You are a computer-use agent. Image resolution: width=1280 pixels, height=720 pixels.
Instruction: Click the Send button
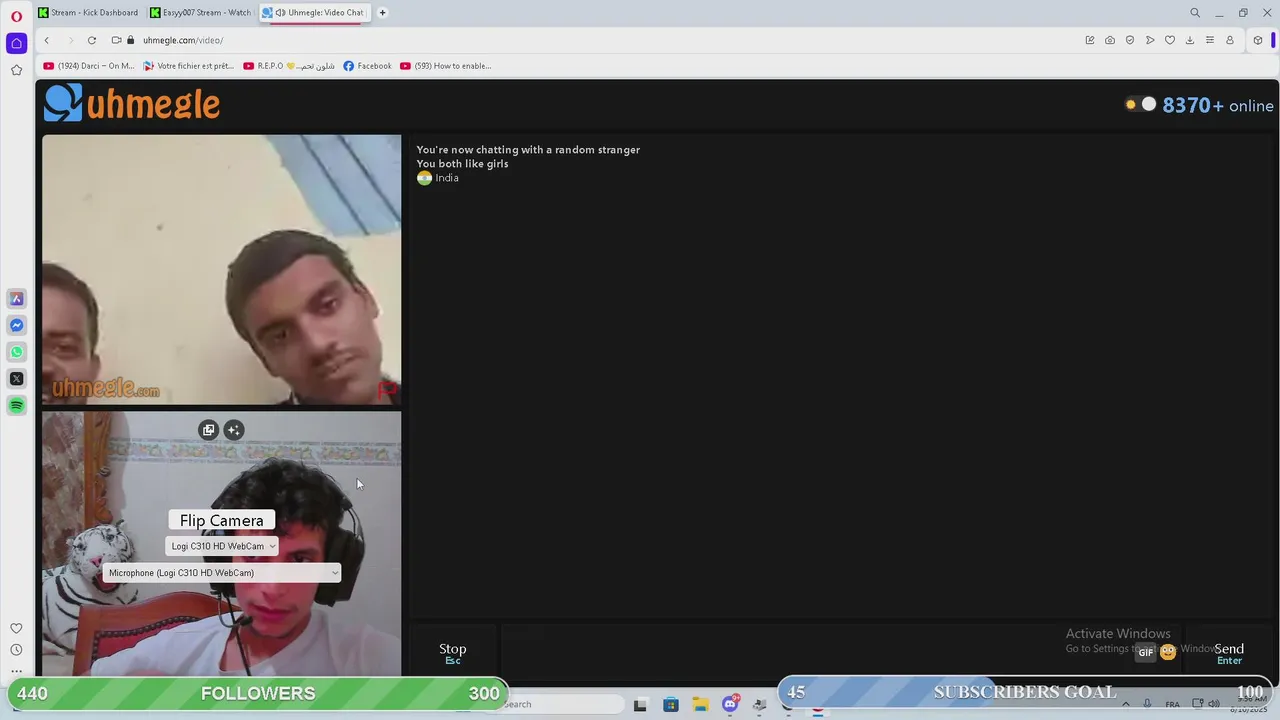1229,652
